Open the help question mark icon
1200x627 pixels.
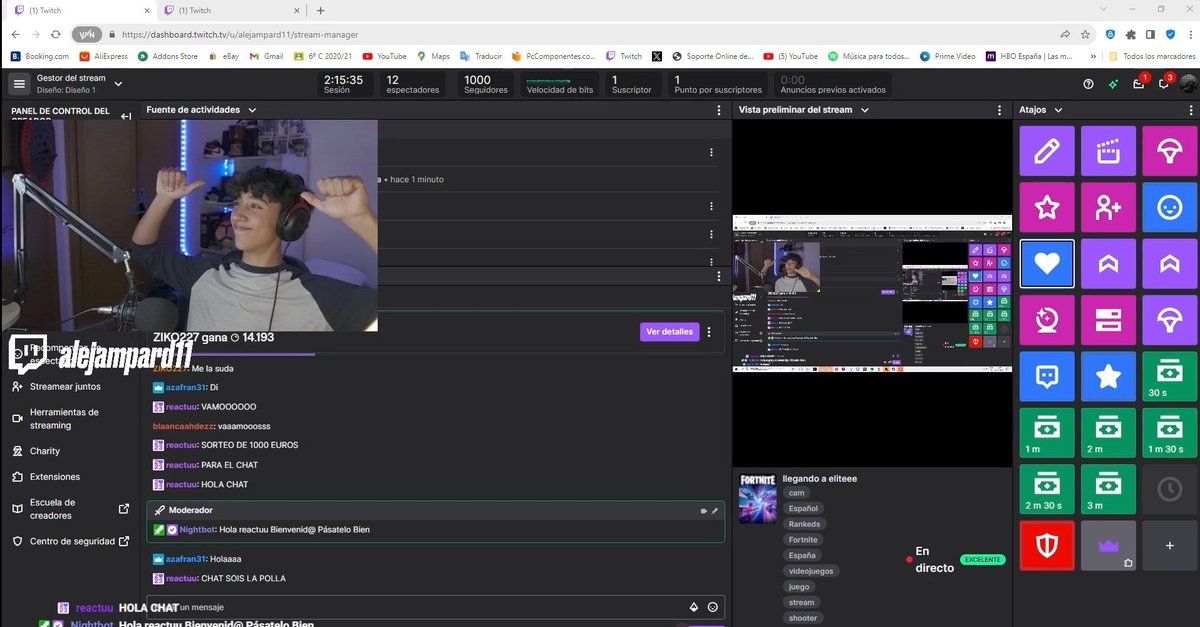tap(1089, 84)
